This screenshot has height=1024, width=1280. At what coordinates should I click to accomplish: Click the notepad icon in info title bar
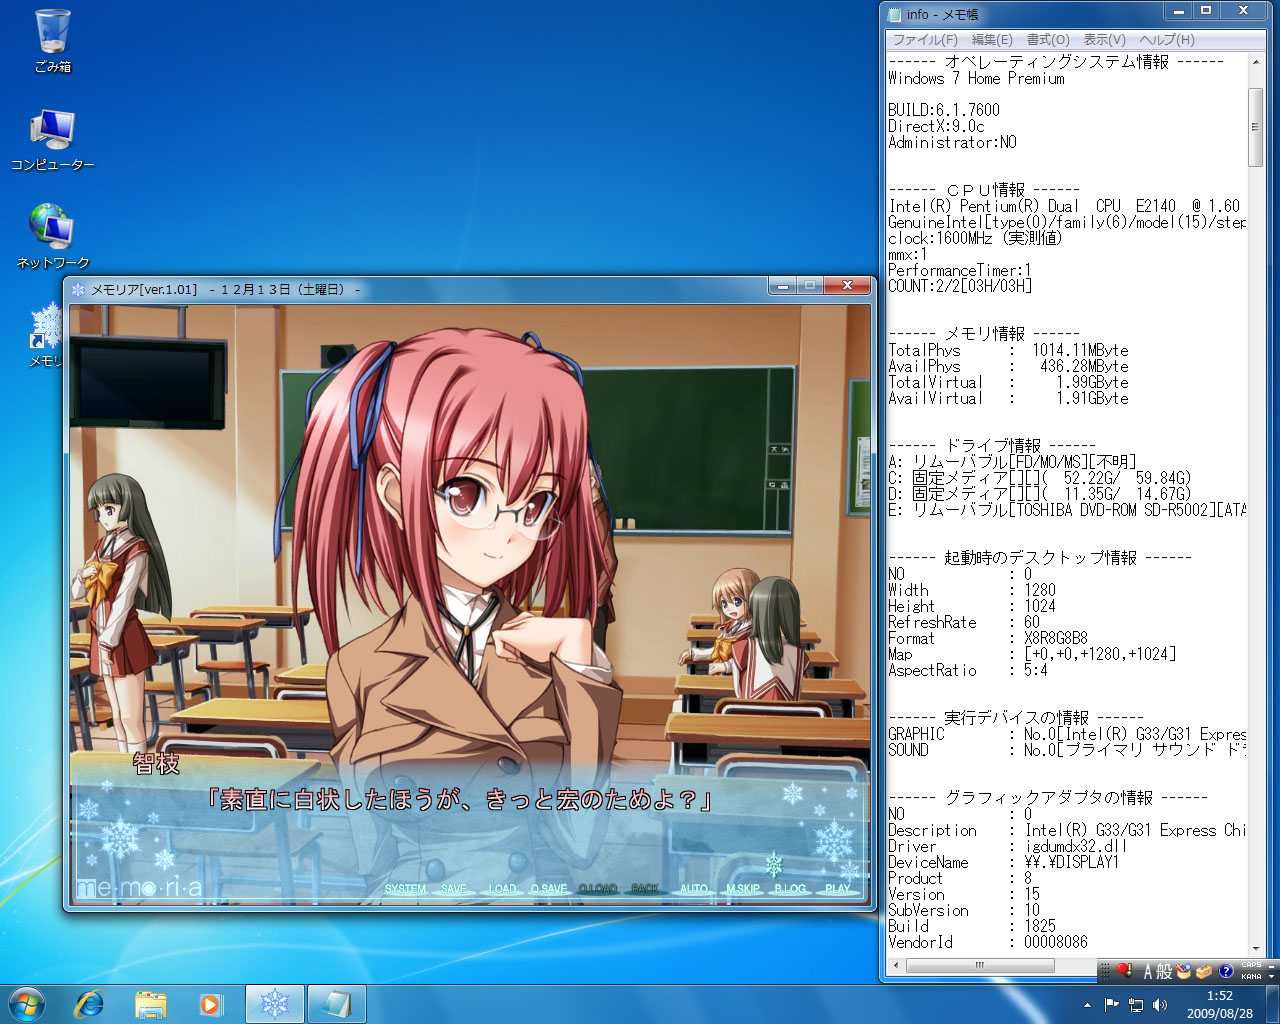[895, 14]
